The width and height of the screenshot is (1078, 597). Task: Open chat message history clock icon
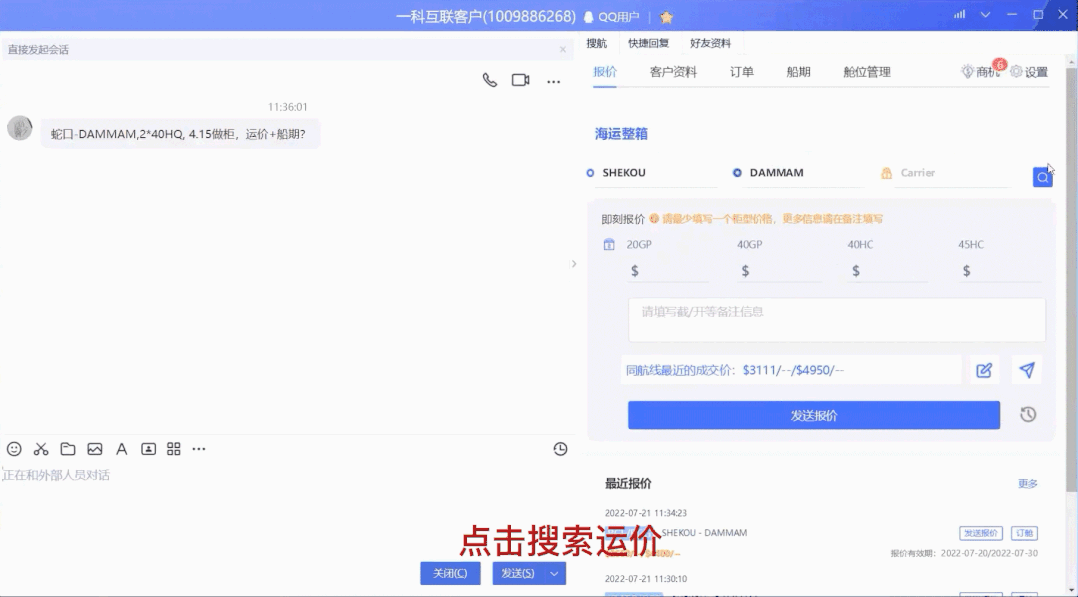tap(560, 449)
